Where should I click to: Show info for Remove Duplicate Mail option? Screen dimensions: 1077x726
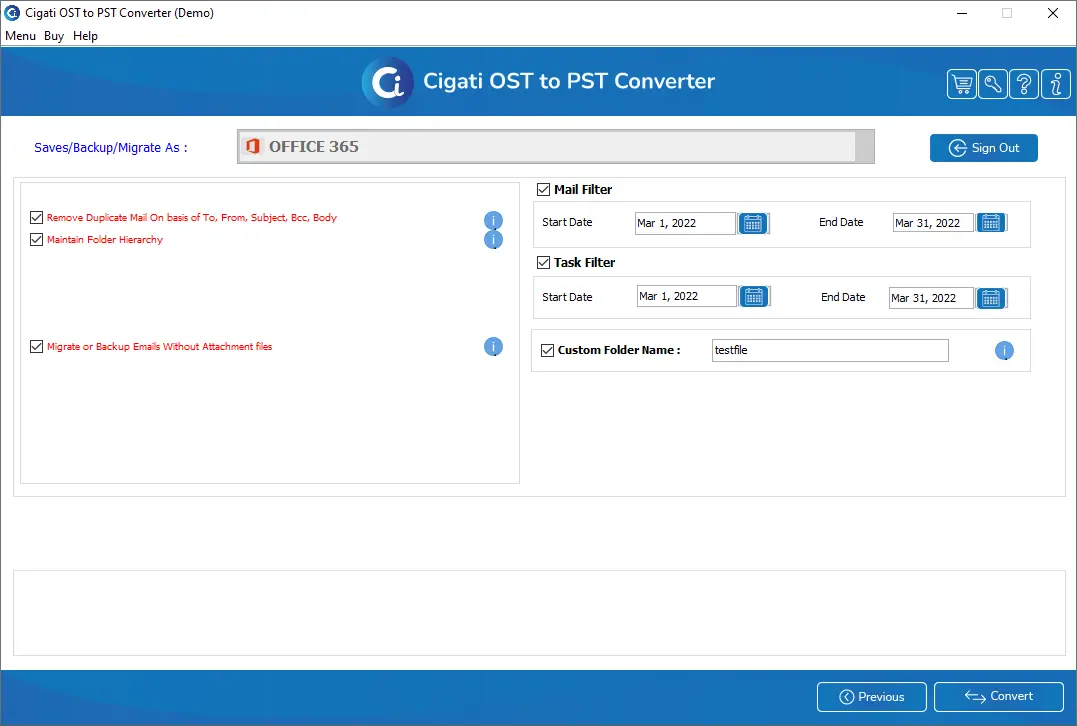point(493,220)
